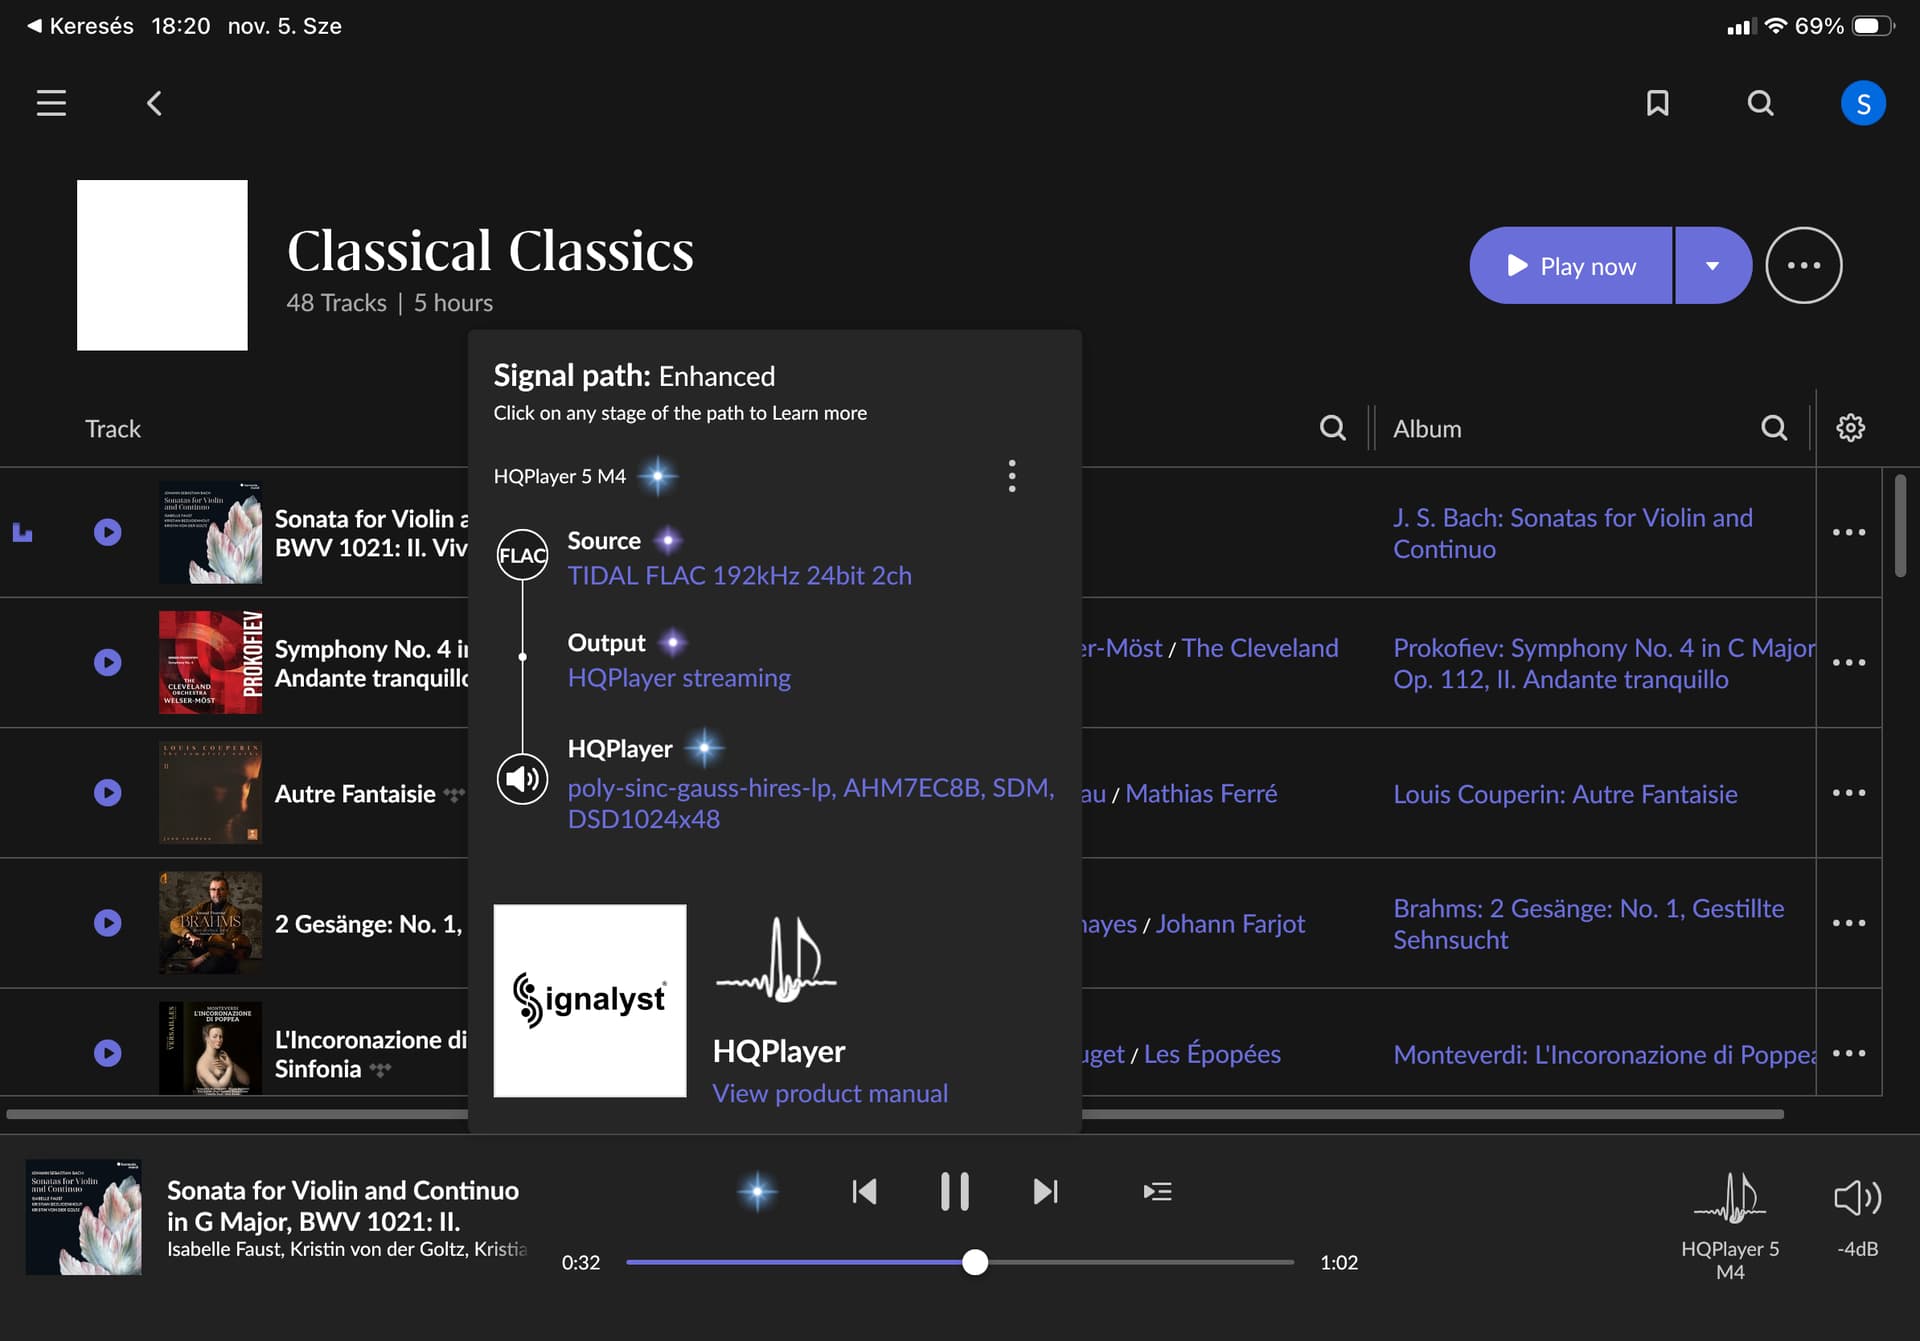The height and width of the screenshot is (1341, 1920).
Task: Open View product manual link
Action: (830, 1093)
